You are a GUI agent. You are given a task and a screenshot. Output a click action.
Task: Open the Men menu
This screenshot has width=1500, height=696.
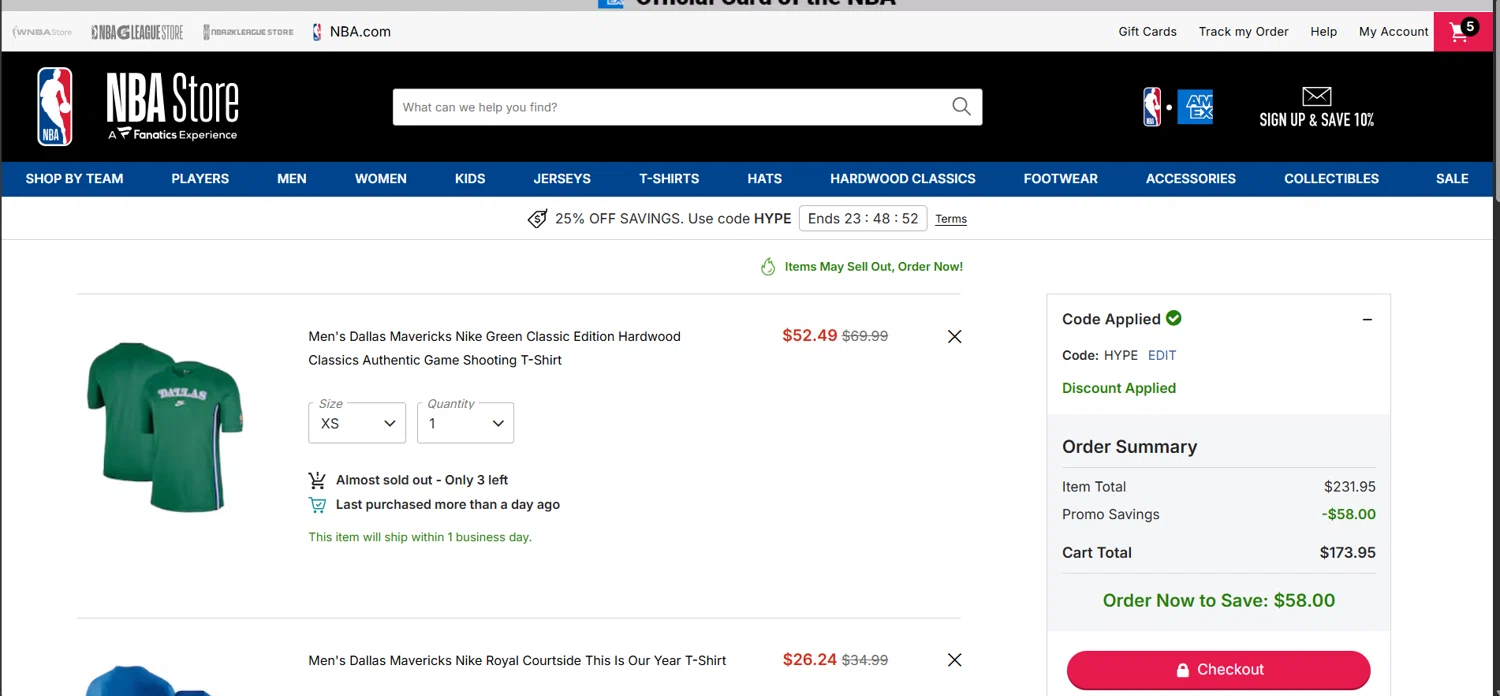pyautogui.click(x=292, y=179)
